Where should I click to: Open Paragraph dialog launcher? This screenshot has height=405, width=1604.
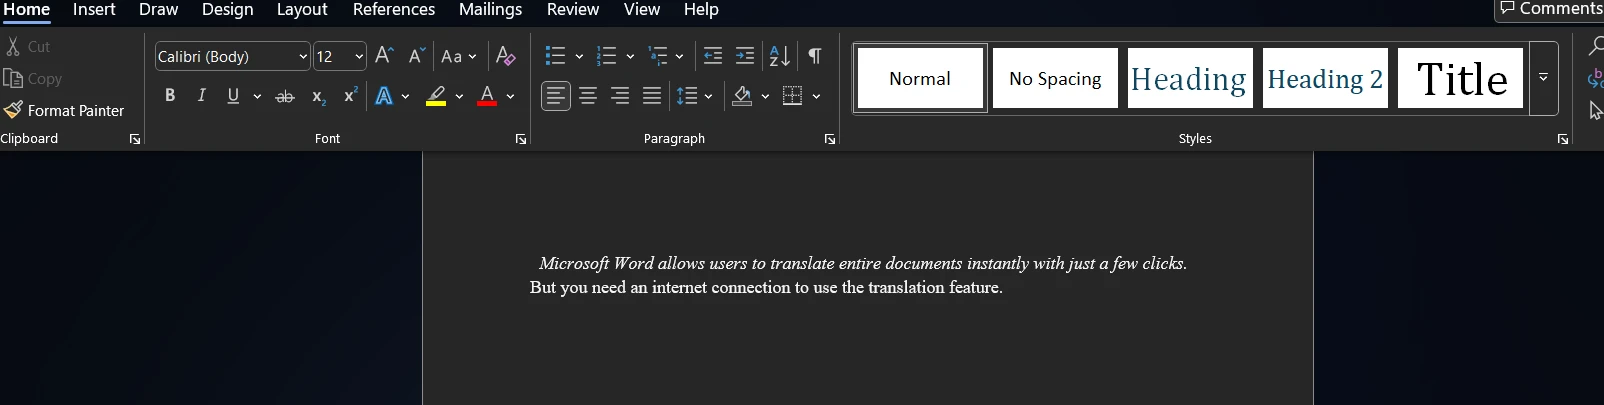[830, 139]
